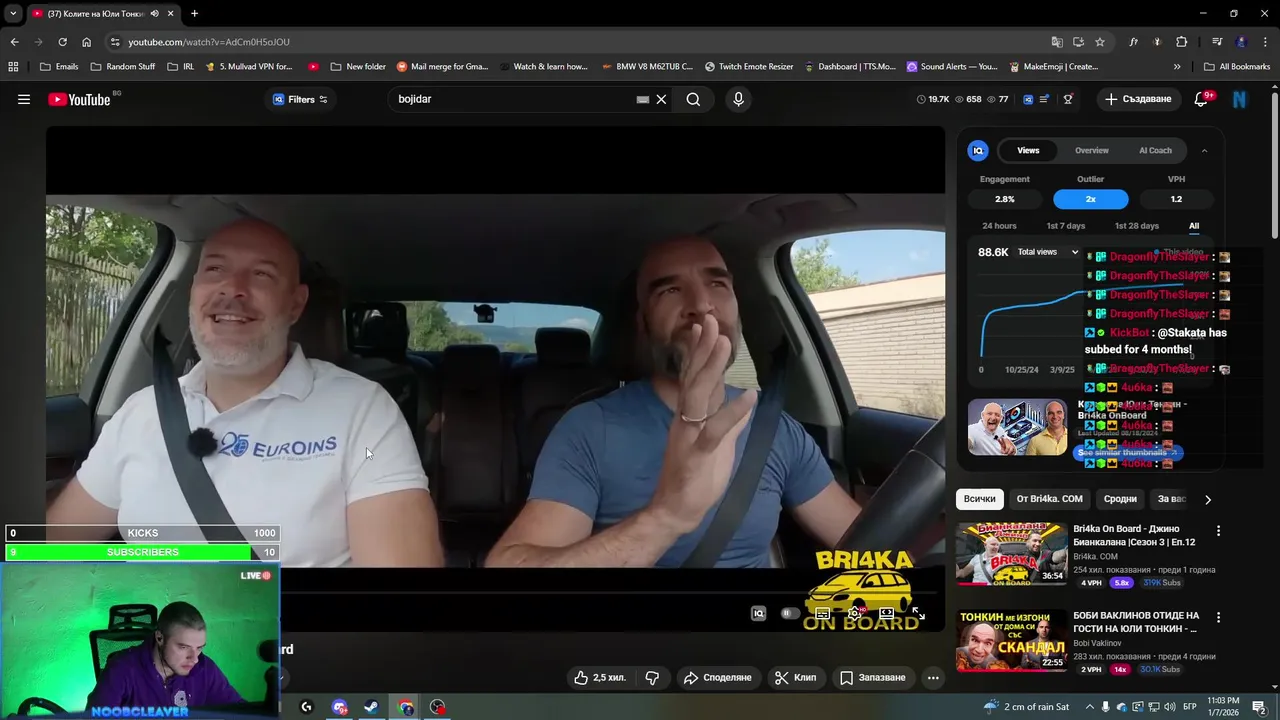This screenshot has height=720, width=1280.
Task: Open options for Боби Ваклинов video
Action: (x=1218, y=617)
